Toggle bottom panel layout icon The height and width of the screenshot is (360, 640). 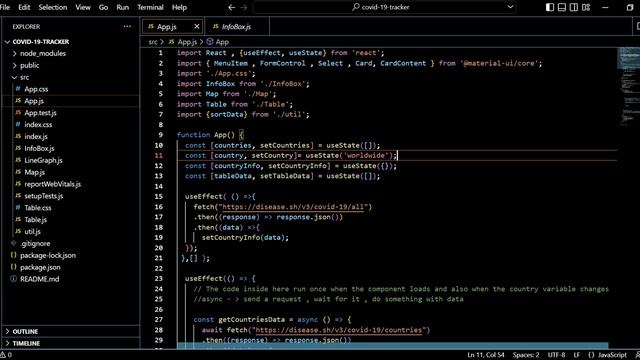(x=562, y=7)
